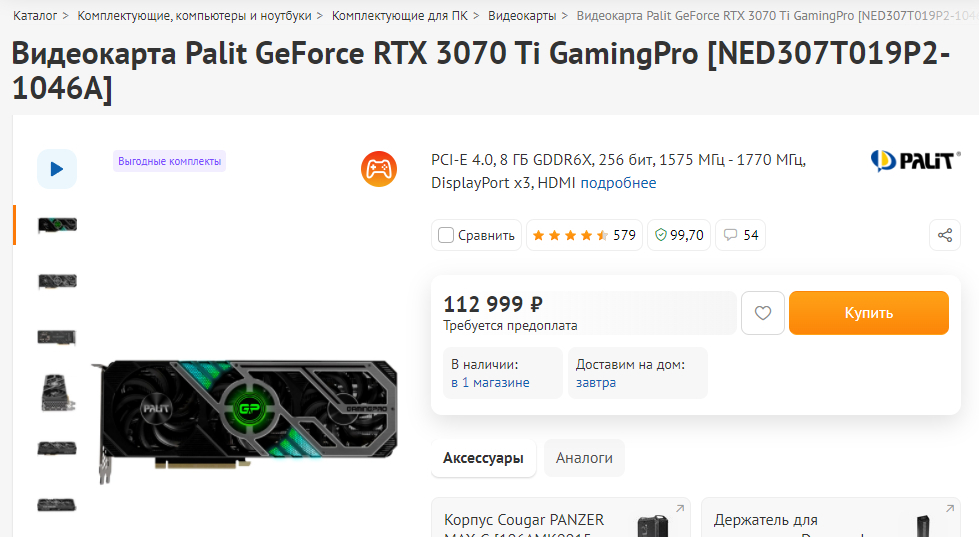This screenshot has width=979, height=537.
Task: Add product to favorites with heart icon
Action: tap(763, 313)
